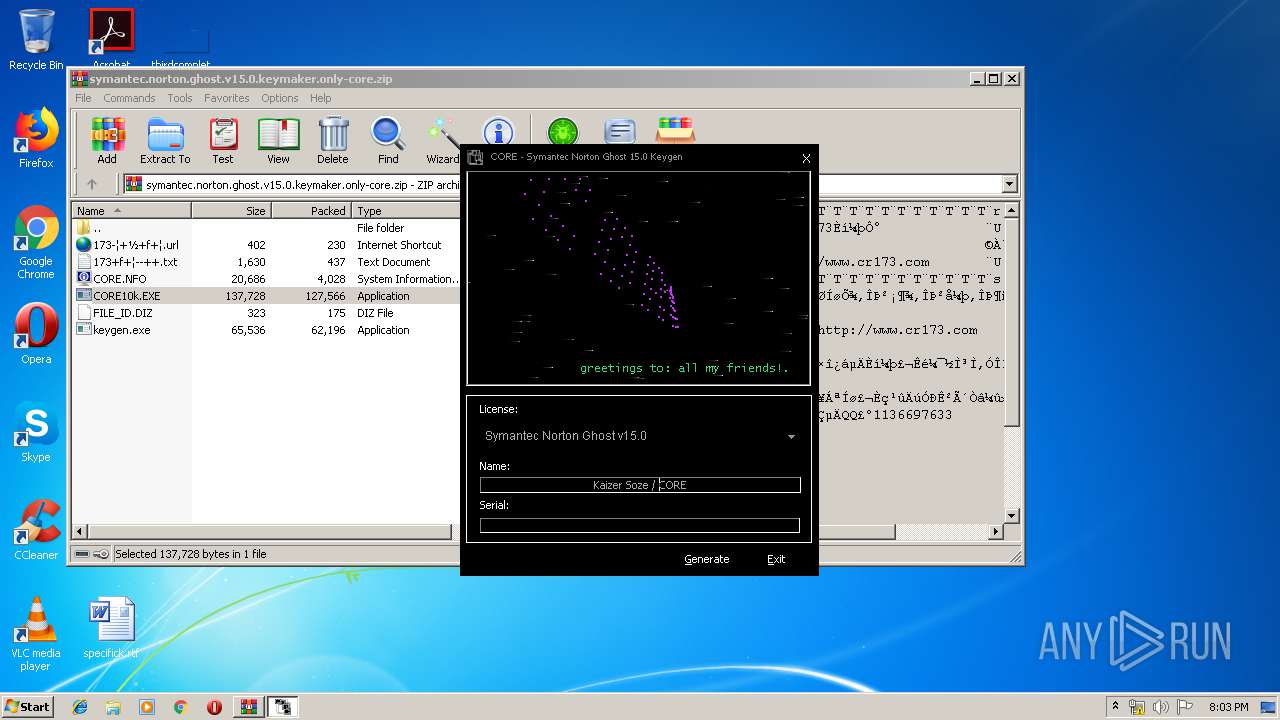Open the Options menu
Viewport: 1280px width, 720px height.
tap(280, 98)
